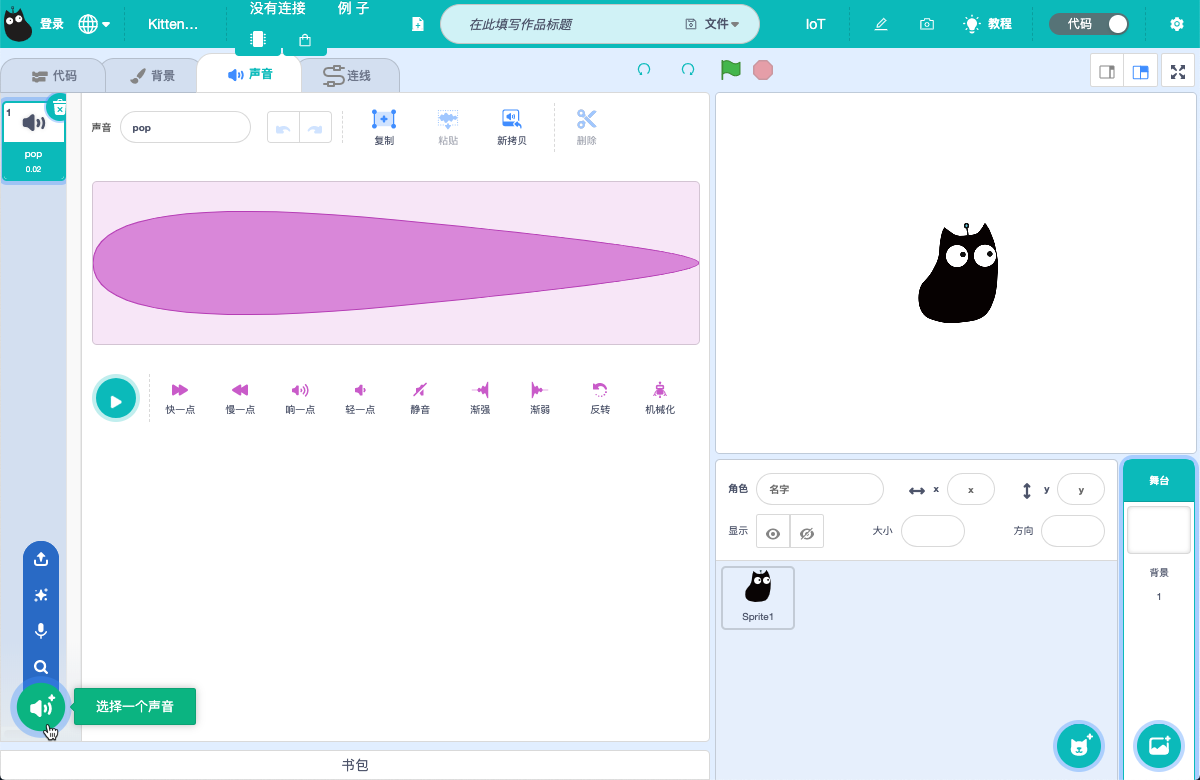
Task: Click the green flag to run
Action: (731, 70)
